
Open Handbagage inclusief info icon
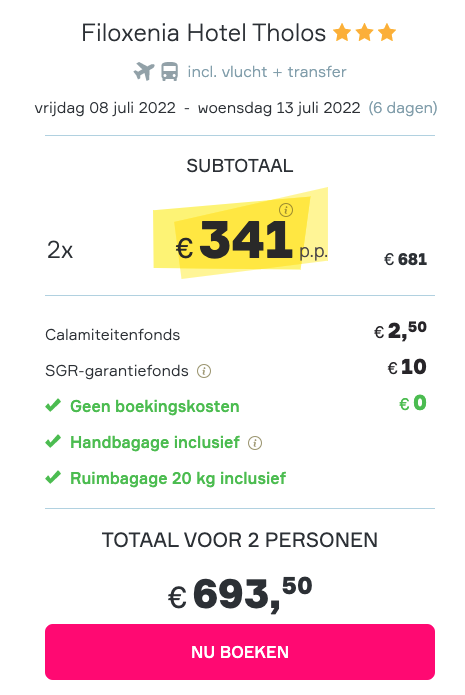255,442
